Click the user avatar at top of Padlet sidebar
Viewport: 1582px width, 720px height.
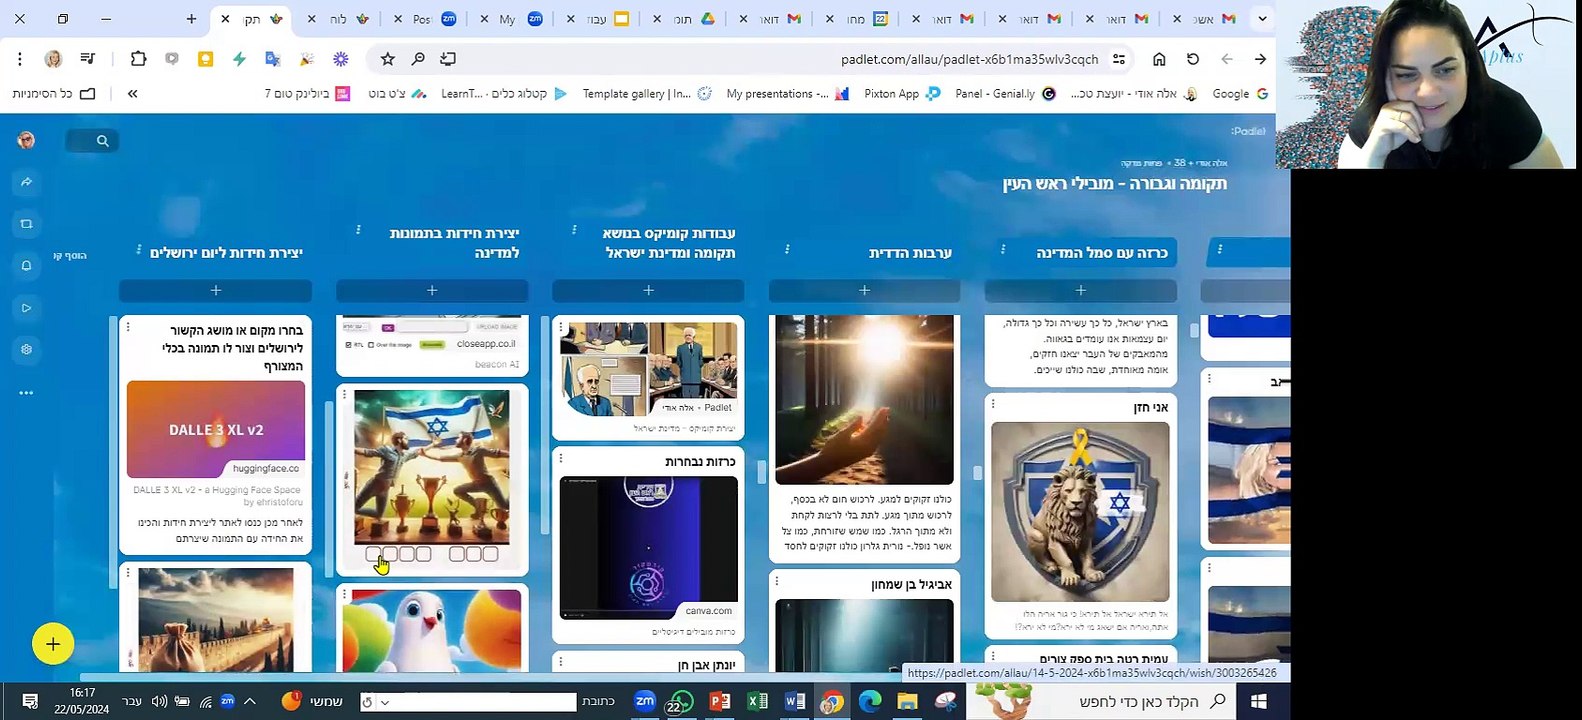point(27,140)
